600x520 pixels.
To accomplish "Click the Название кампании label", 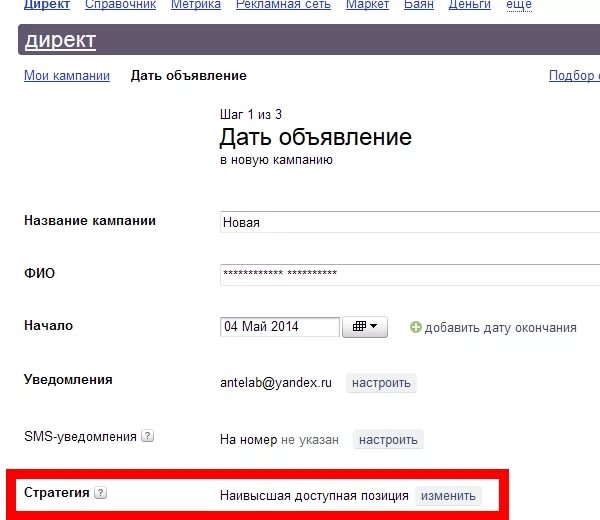I will (90, 220).
